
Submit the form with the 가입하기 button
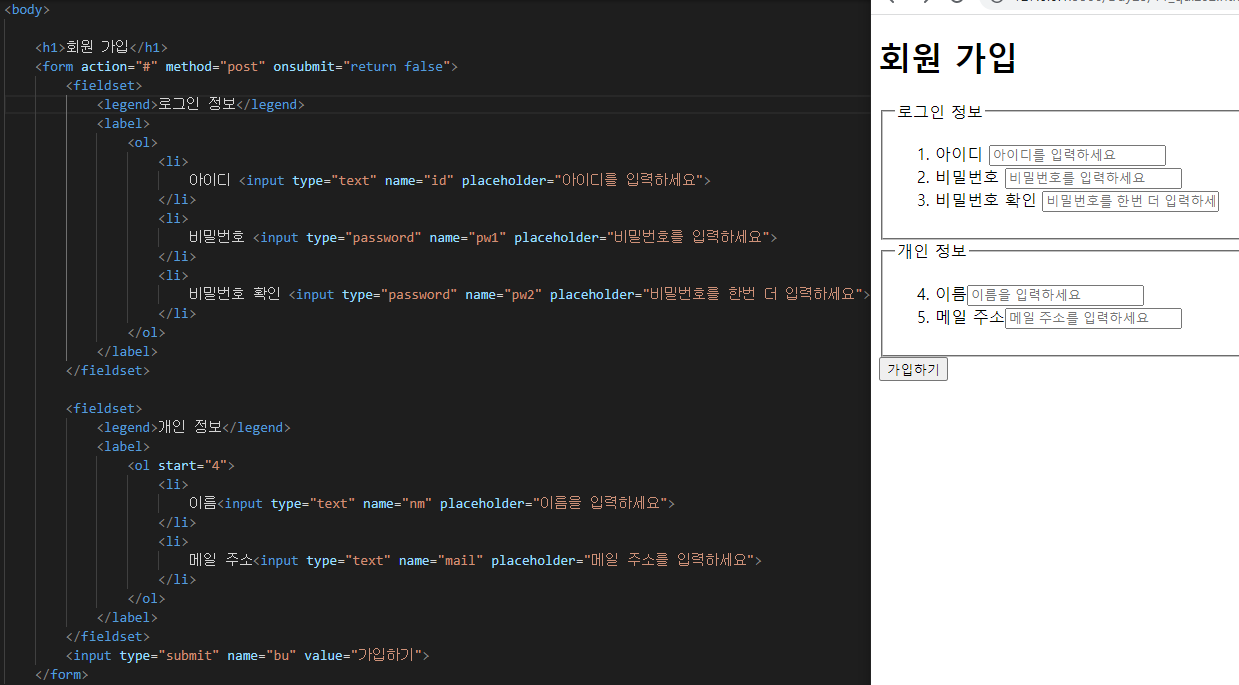point(913,369)
